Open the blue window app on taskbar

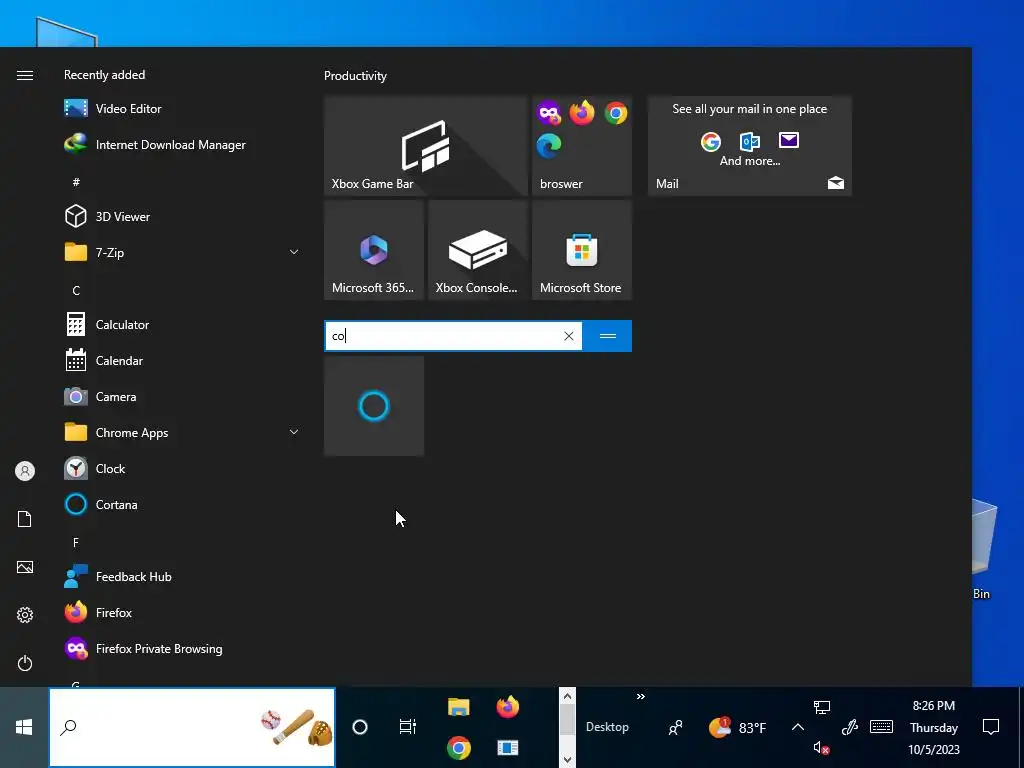tap(507, 748)
